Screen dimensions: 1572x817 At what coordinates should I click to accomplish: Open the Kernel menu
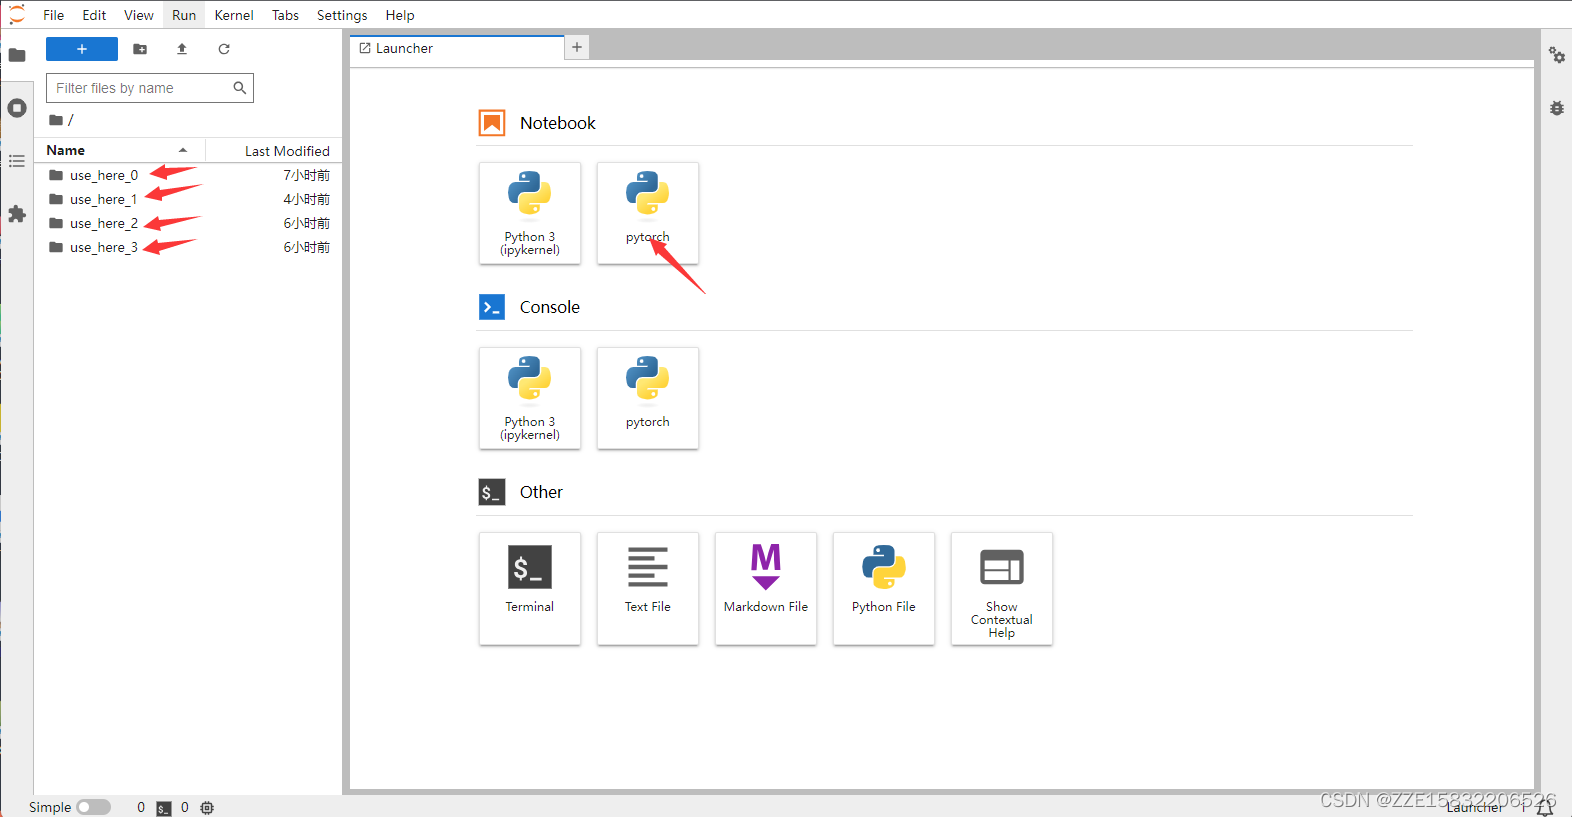234,15
